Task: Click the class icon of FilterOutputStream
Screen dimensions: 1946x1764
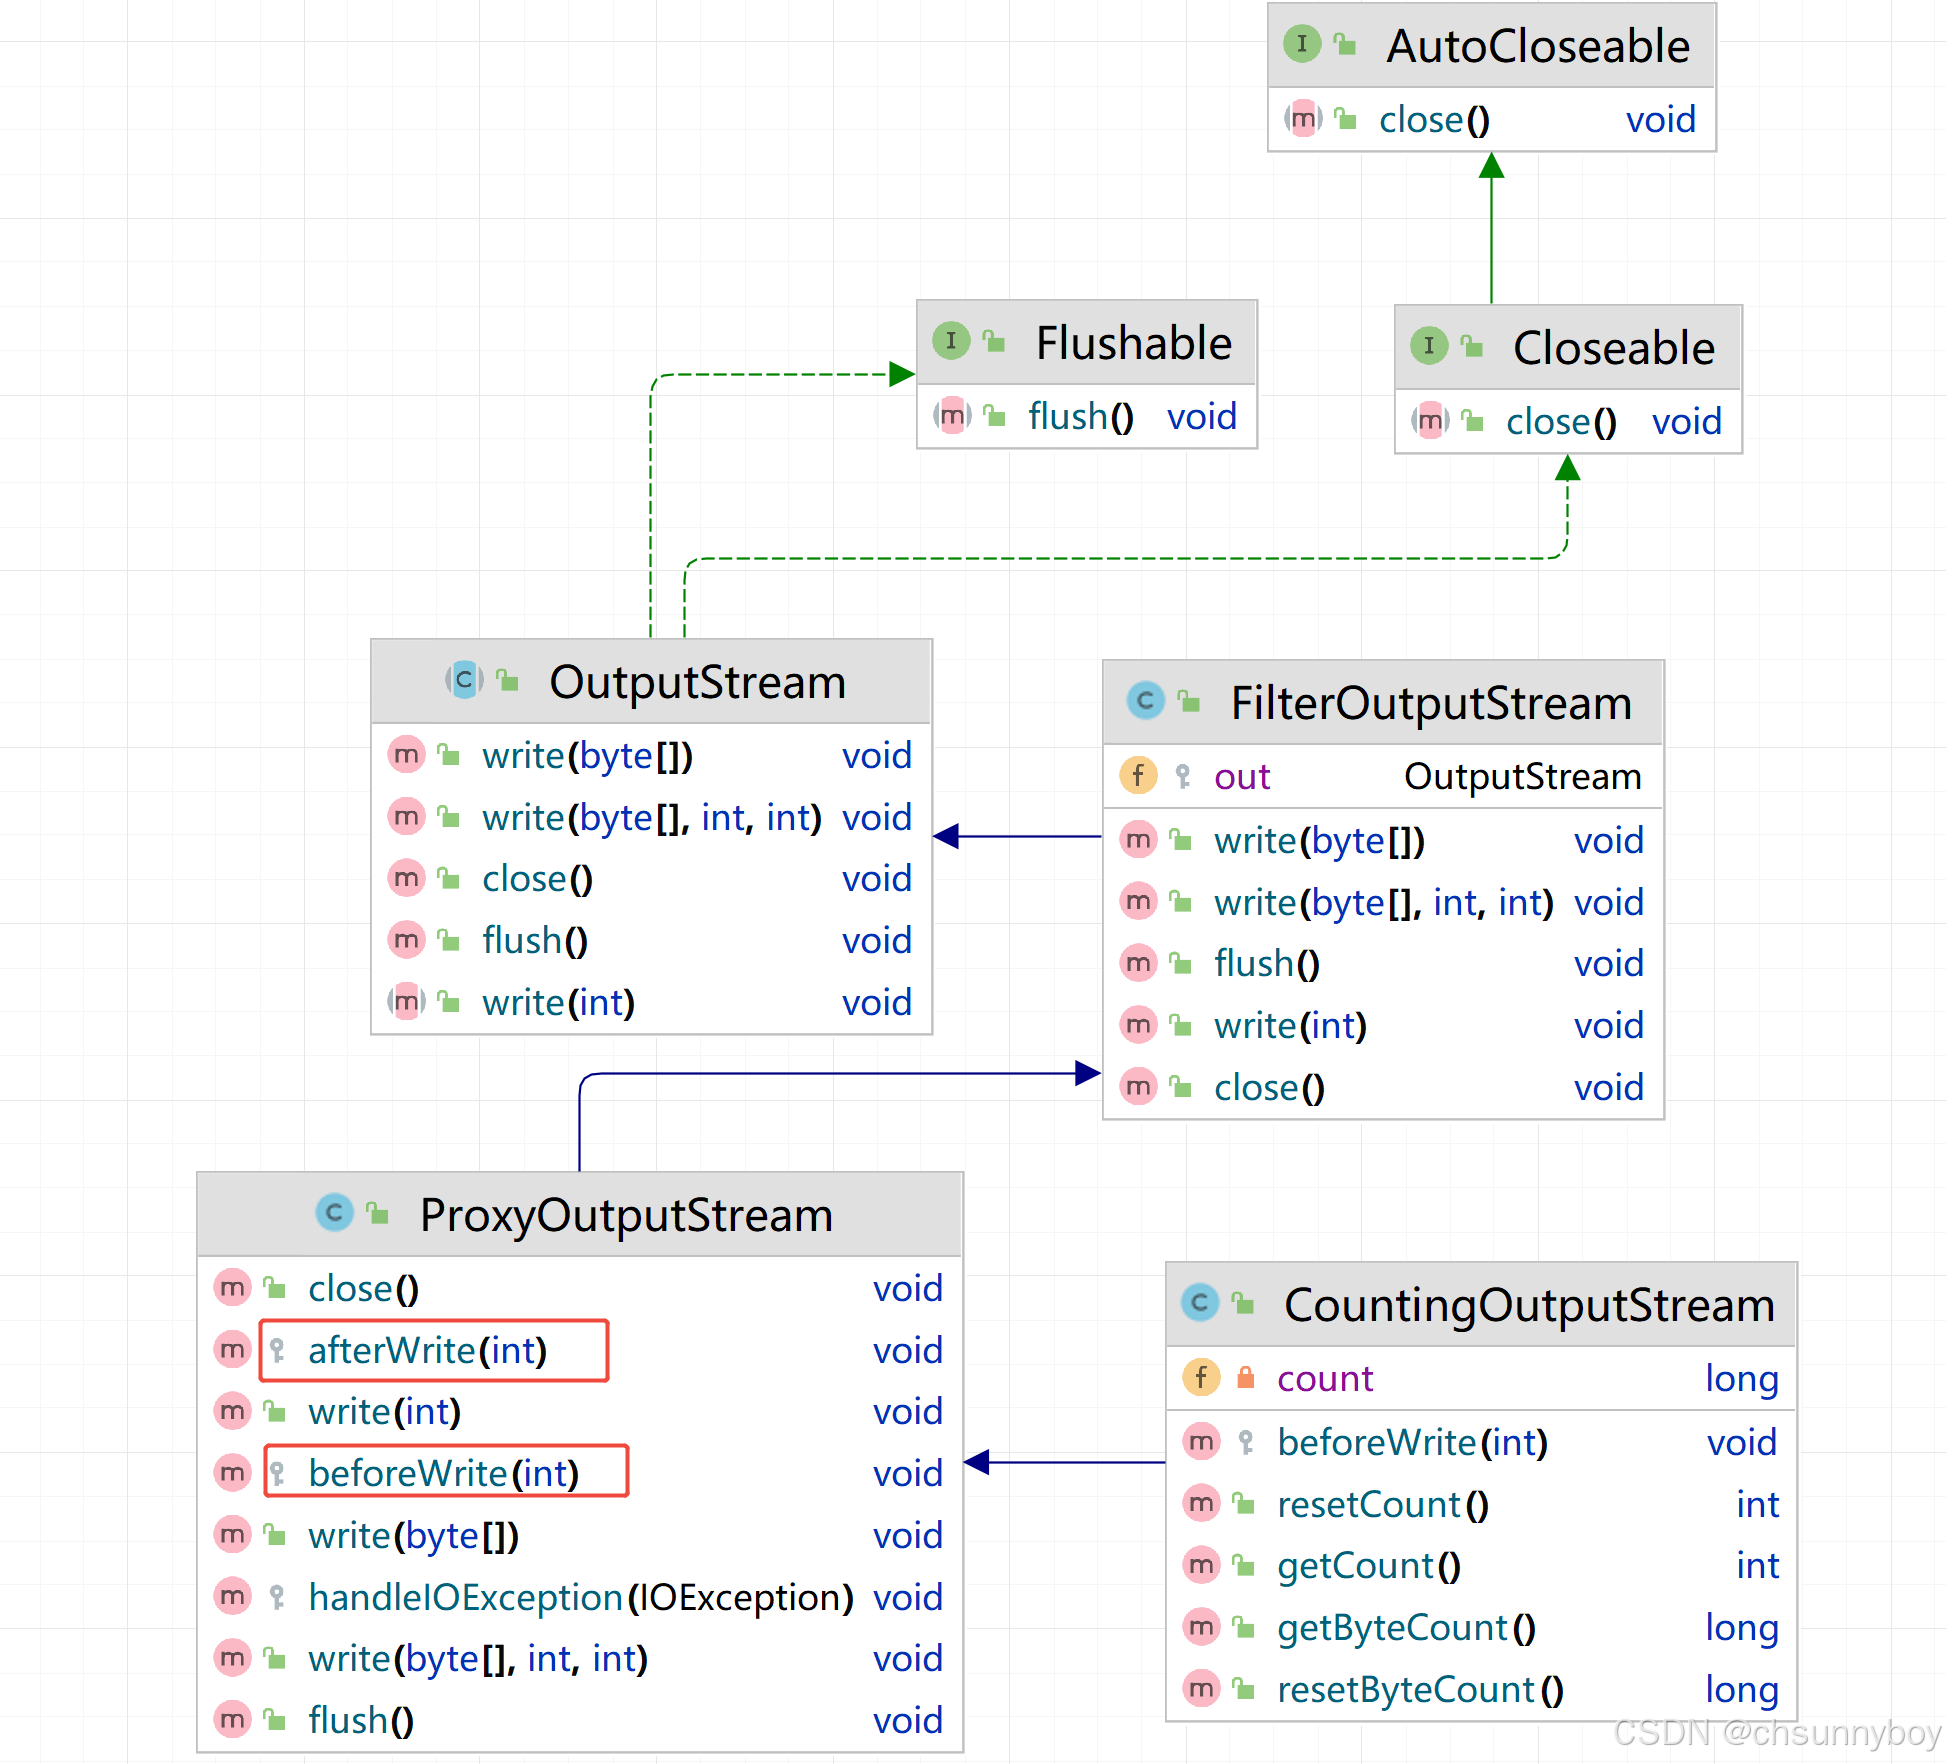Action: 1146,701
